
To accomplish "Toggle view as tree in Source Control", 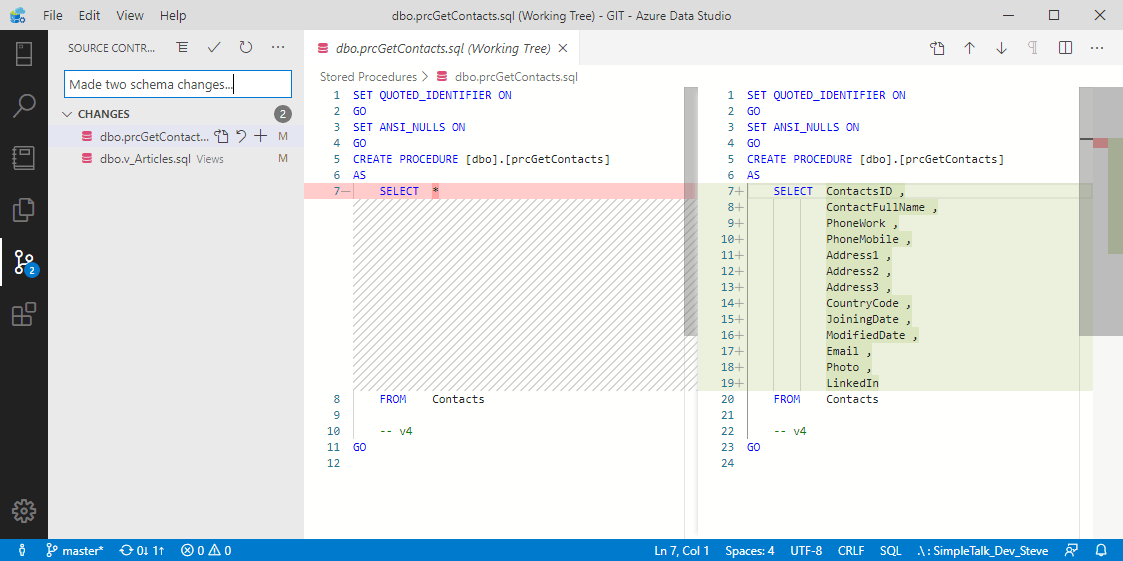I will tap(182, 48).
